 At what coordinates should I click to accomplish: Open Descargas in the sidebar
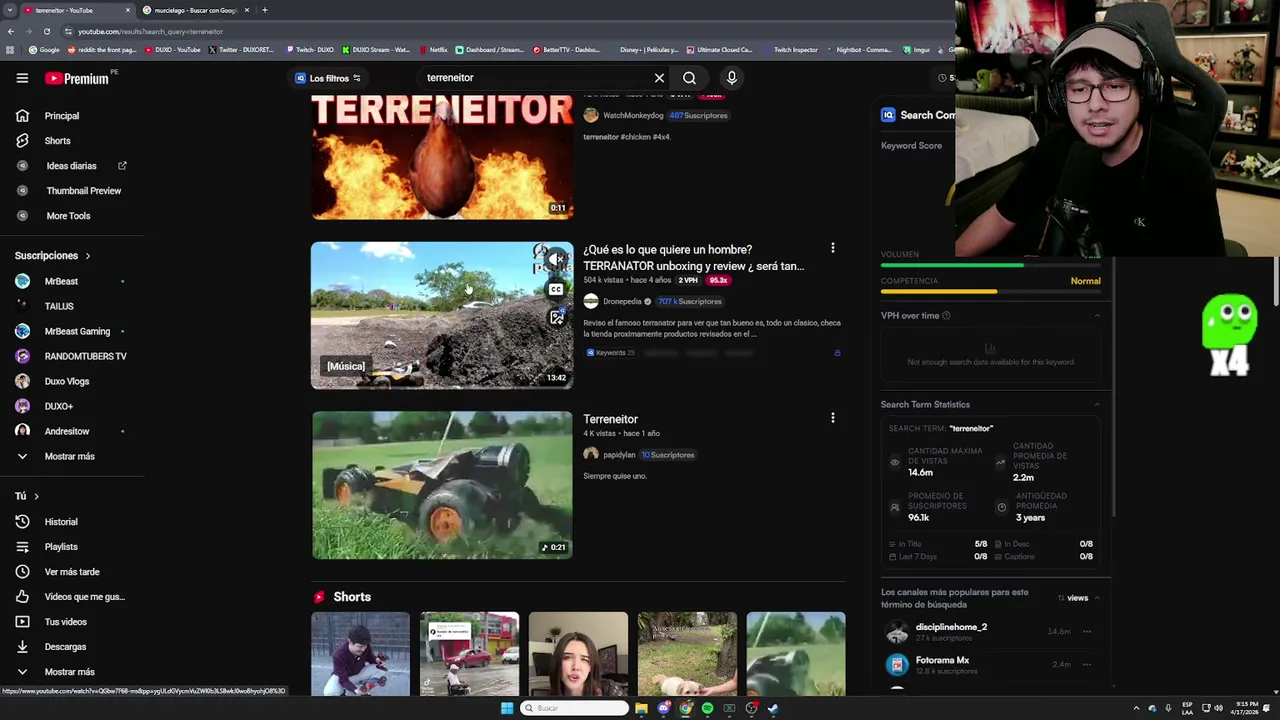[x=65, y=647]
